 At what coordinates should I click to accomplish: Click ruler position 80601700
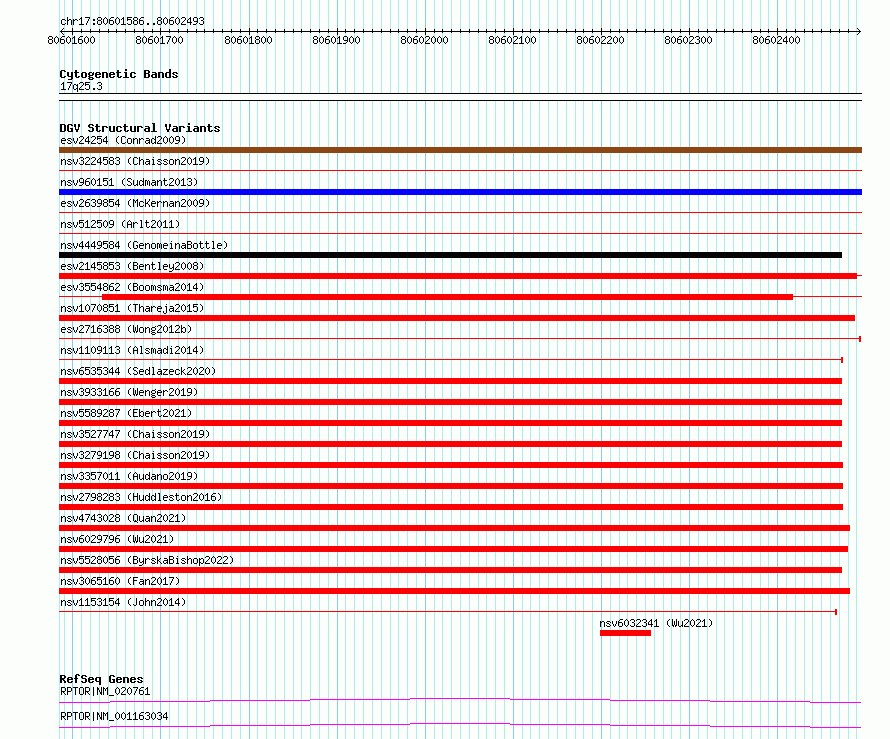click(159, 40)
